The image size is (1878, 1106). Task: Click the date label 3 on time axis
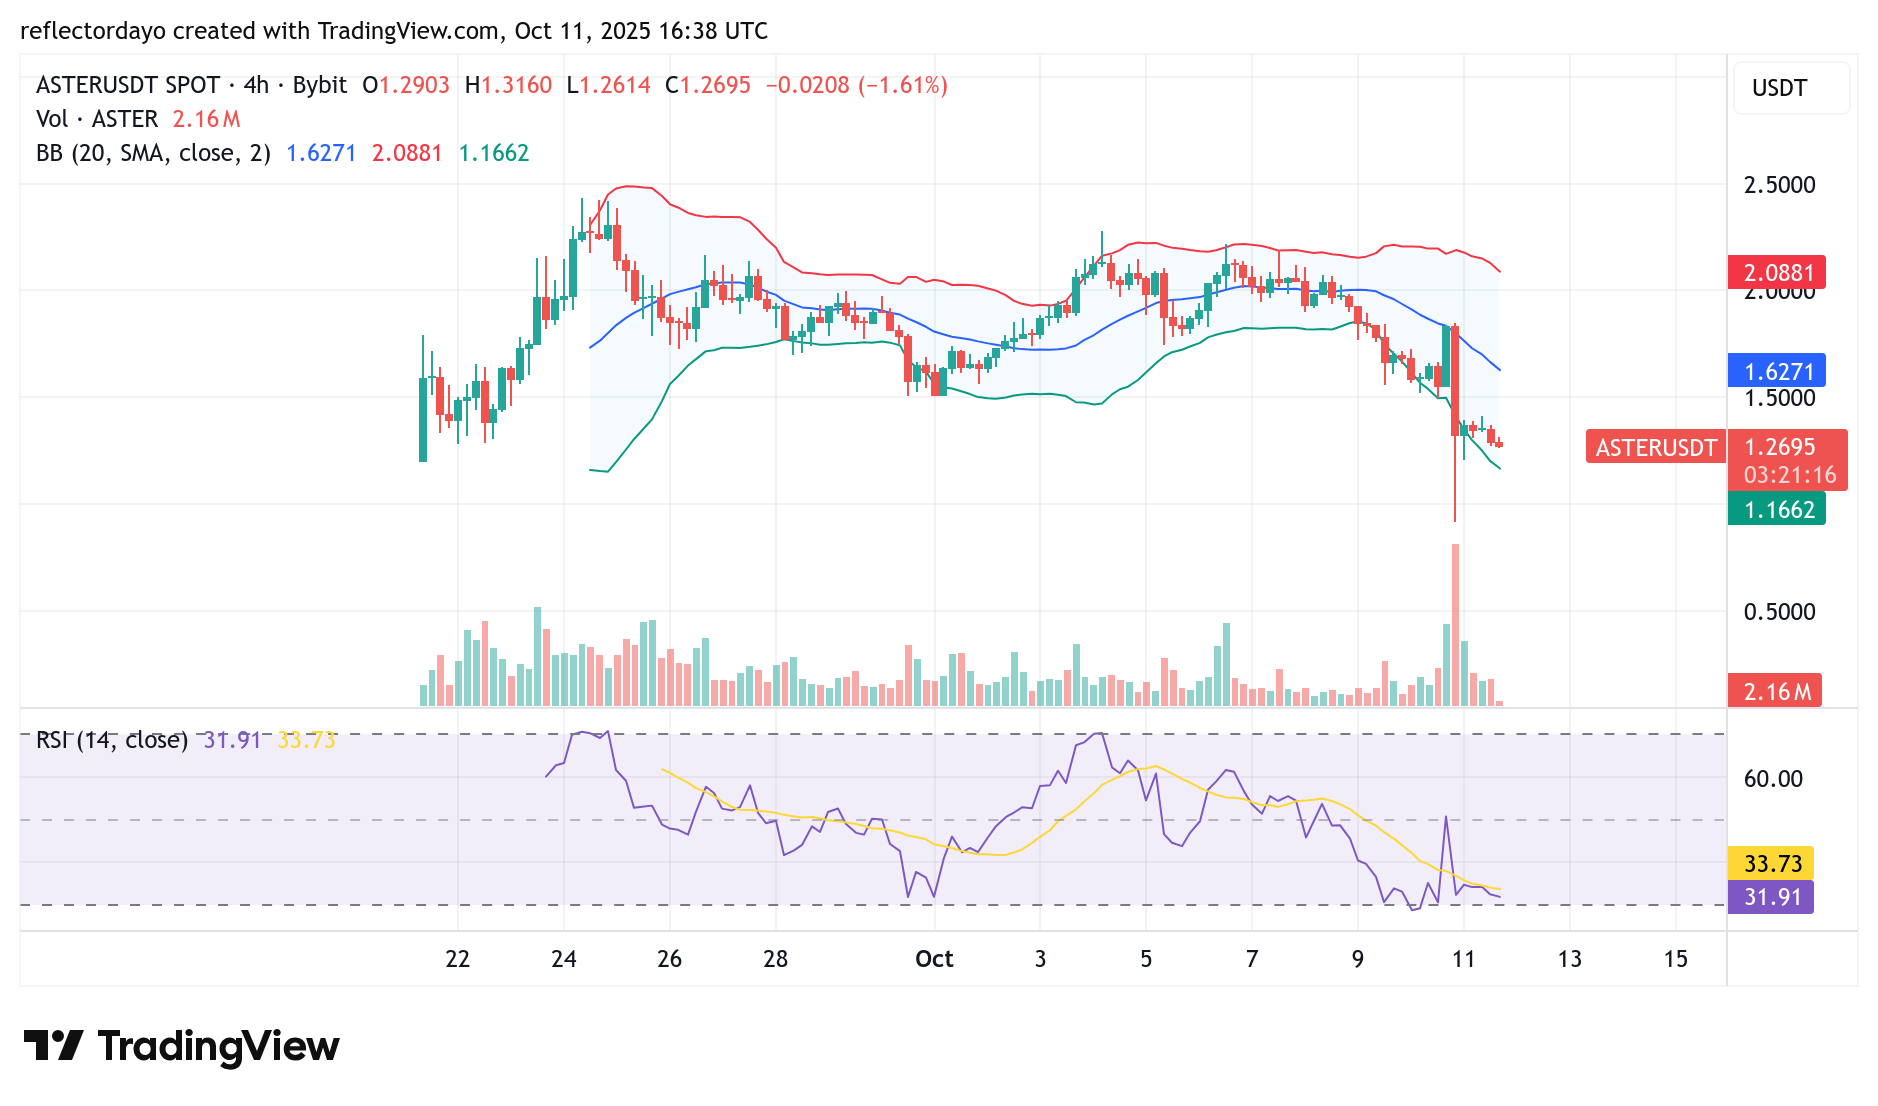[x=1040, y=959]
